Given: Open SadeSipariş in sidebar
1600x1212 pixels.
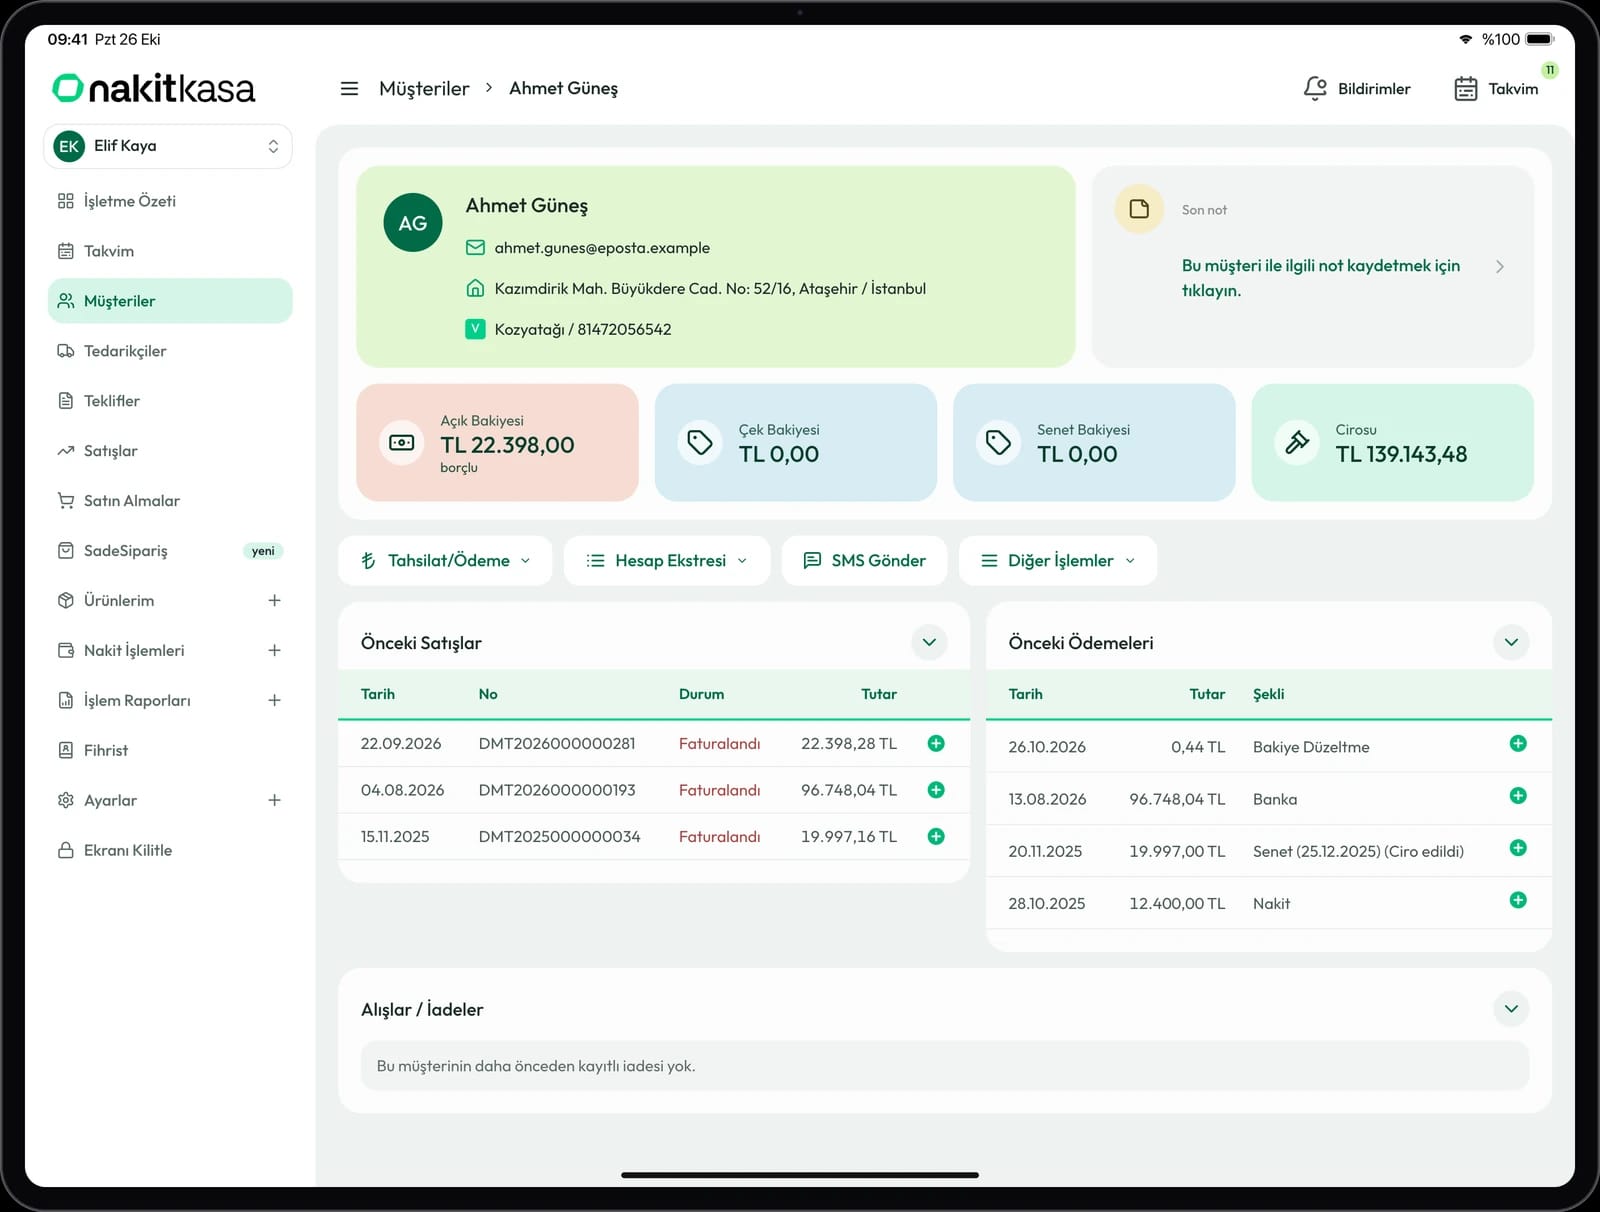Looking at the screenshot, I should (x=170, y=551).
